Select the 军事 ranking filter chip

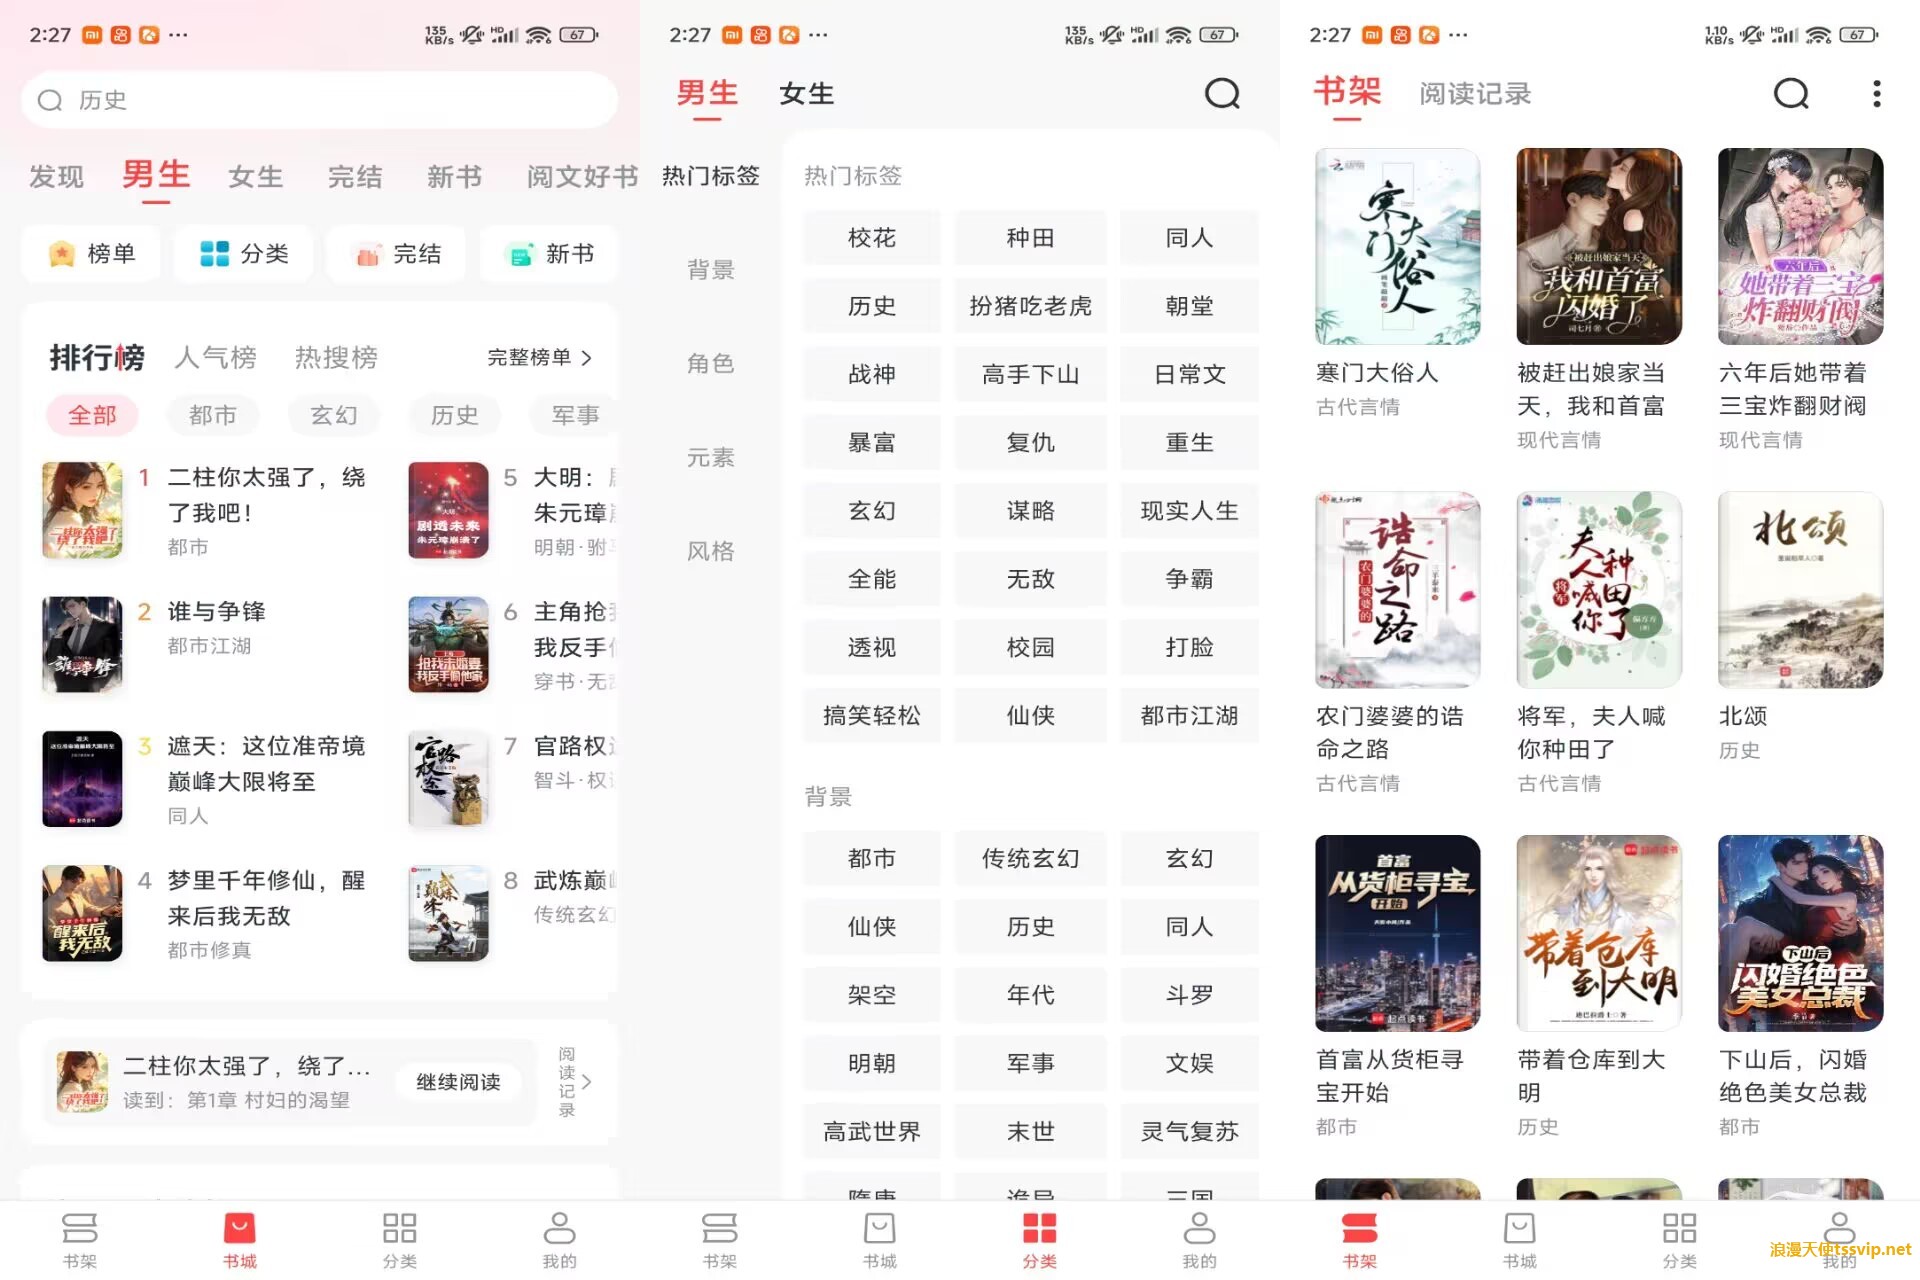pyautogui.click(x=576, y=415)
